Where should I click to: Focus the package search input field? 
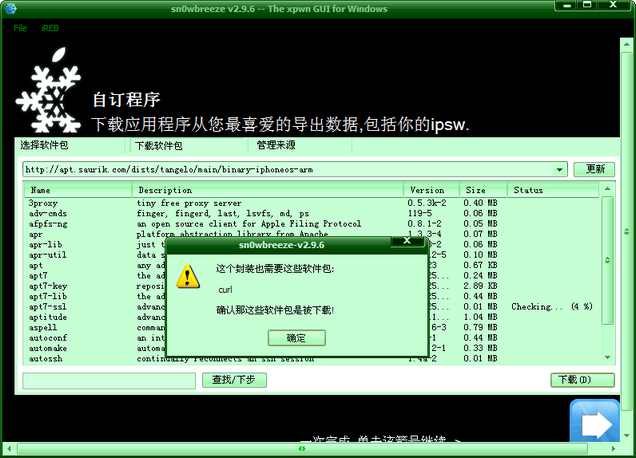click(109, 381)
